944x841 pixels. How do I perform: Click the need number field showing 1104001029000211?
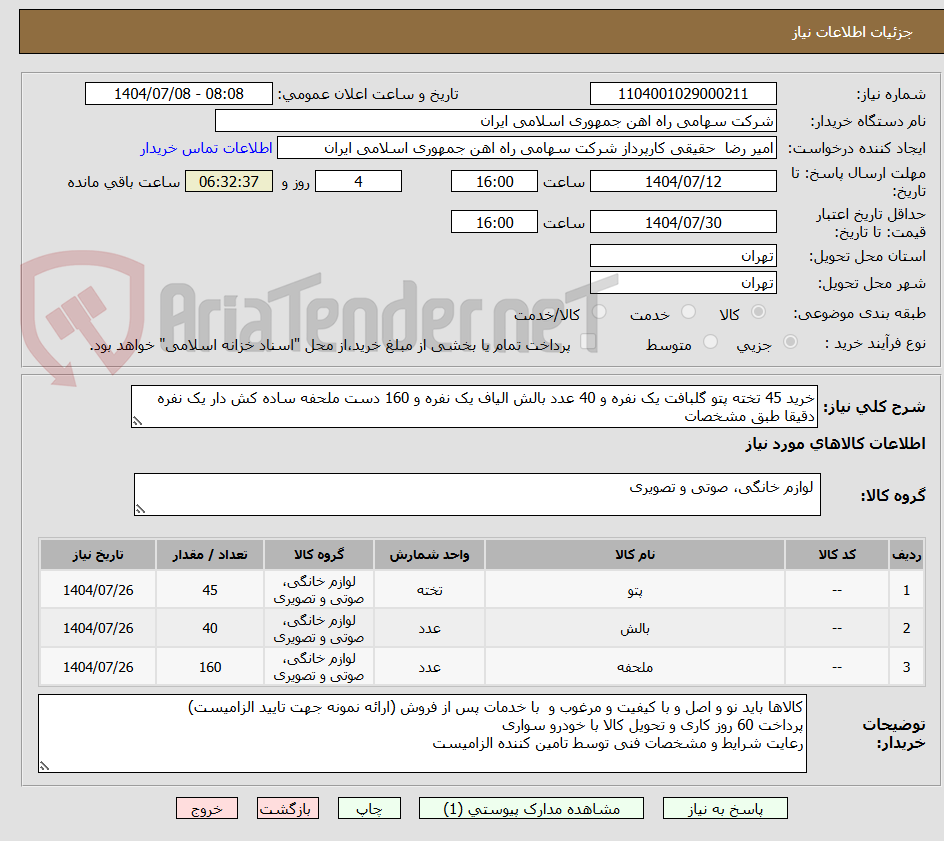coord(683,93)
